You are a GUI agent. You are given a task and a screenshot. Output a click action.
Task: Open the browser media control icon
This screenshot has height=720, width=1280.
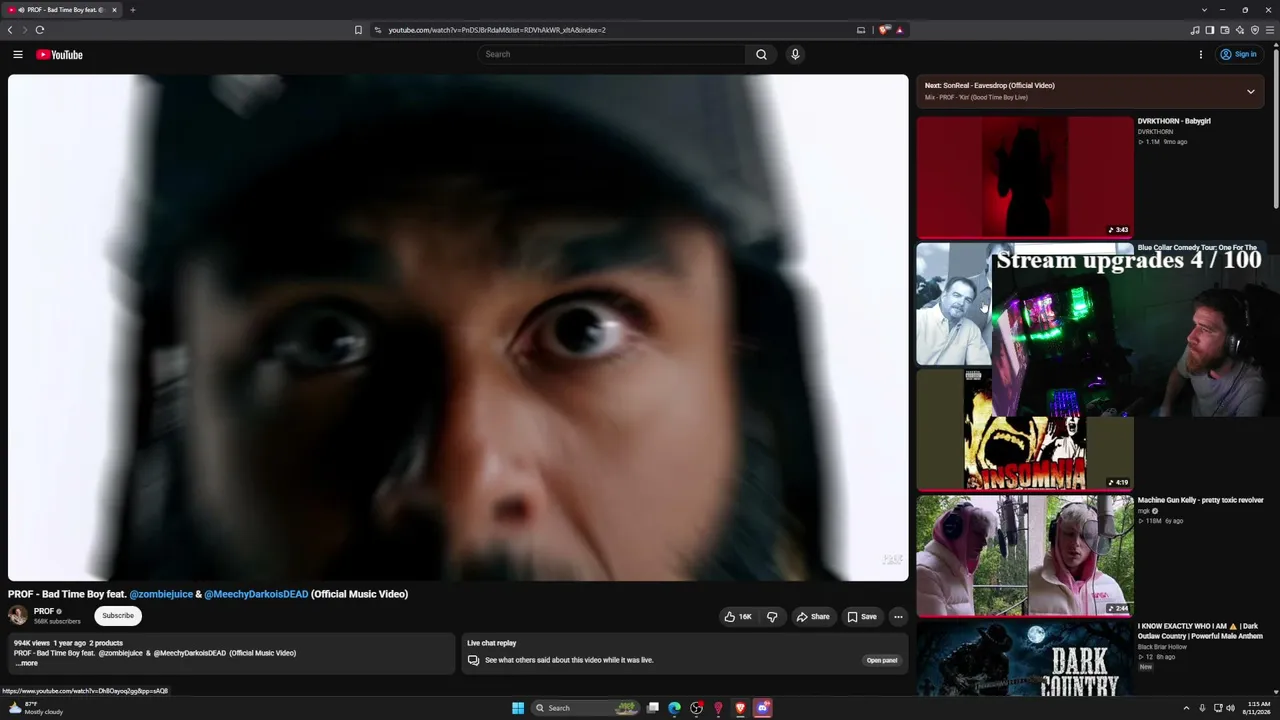point(1195,30)
